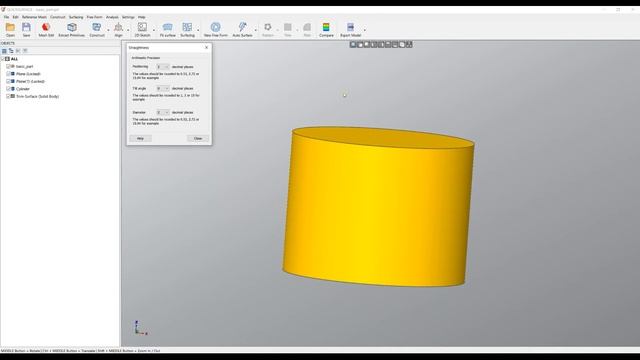Click the Close button in the dialog
This screenshot has width=640, height=360.
coord(198,138)
